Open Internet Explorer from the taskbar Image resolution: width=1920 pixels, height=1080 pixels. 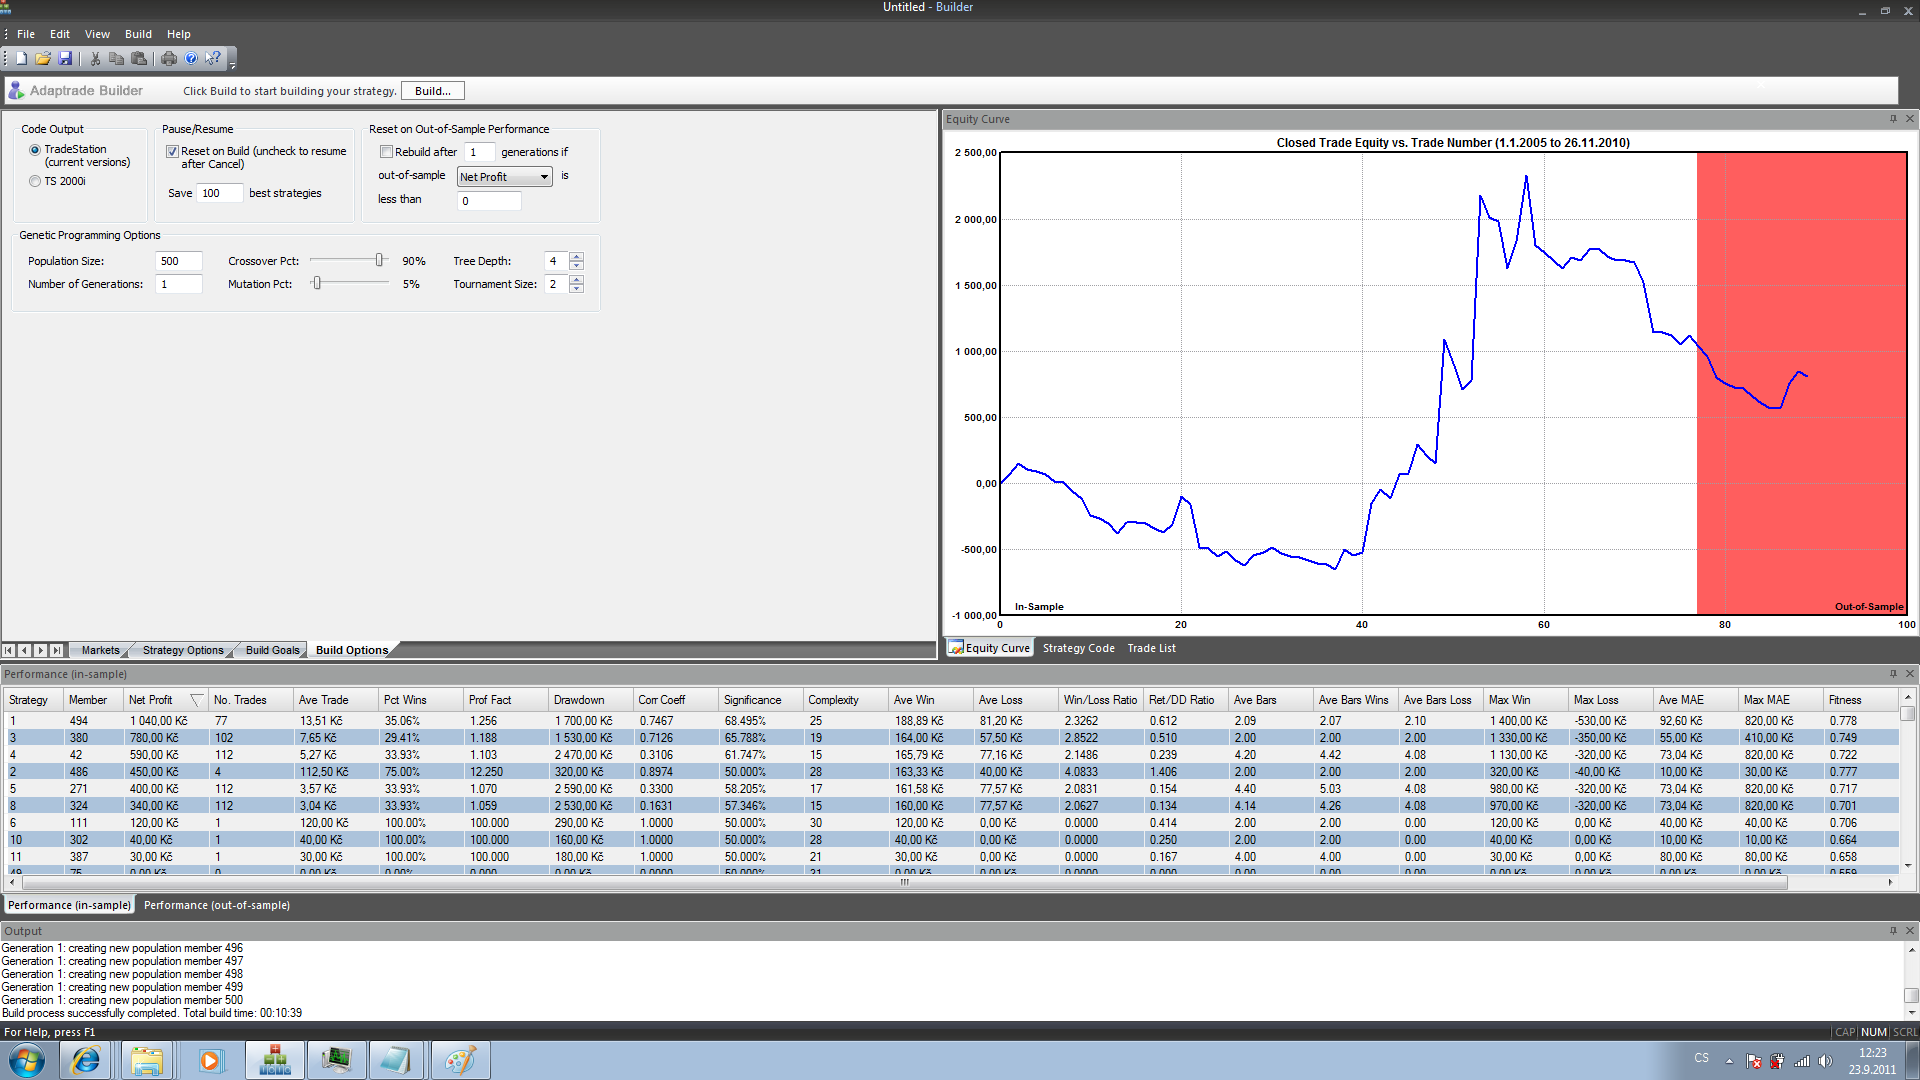pos(85,1060)
